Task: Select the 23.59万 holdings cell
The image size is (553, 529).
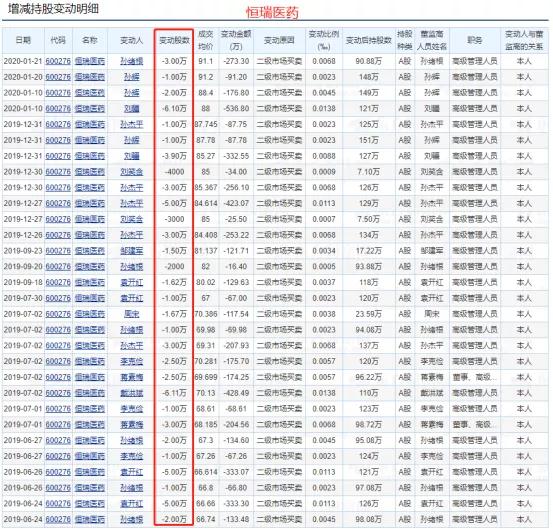Action: [x=369, y=314]
